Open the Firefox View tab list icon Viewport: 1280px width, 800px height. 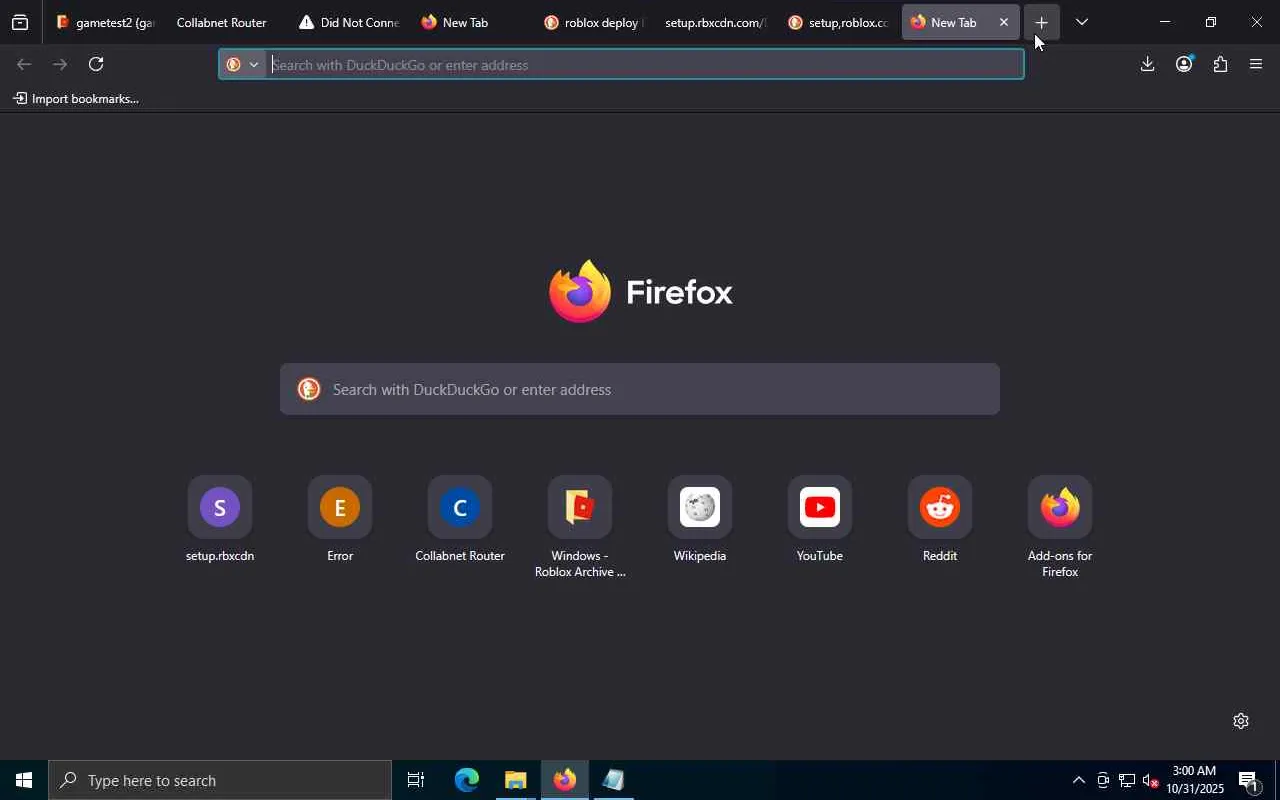tap(20, 22)
